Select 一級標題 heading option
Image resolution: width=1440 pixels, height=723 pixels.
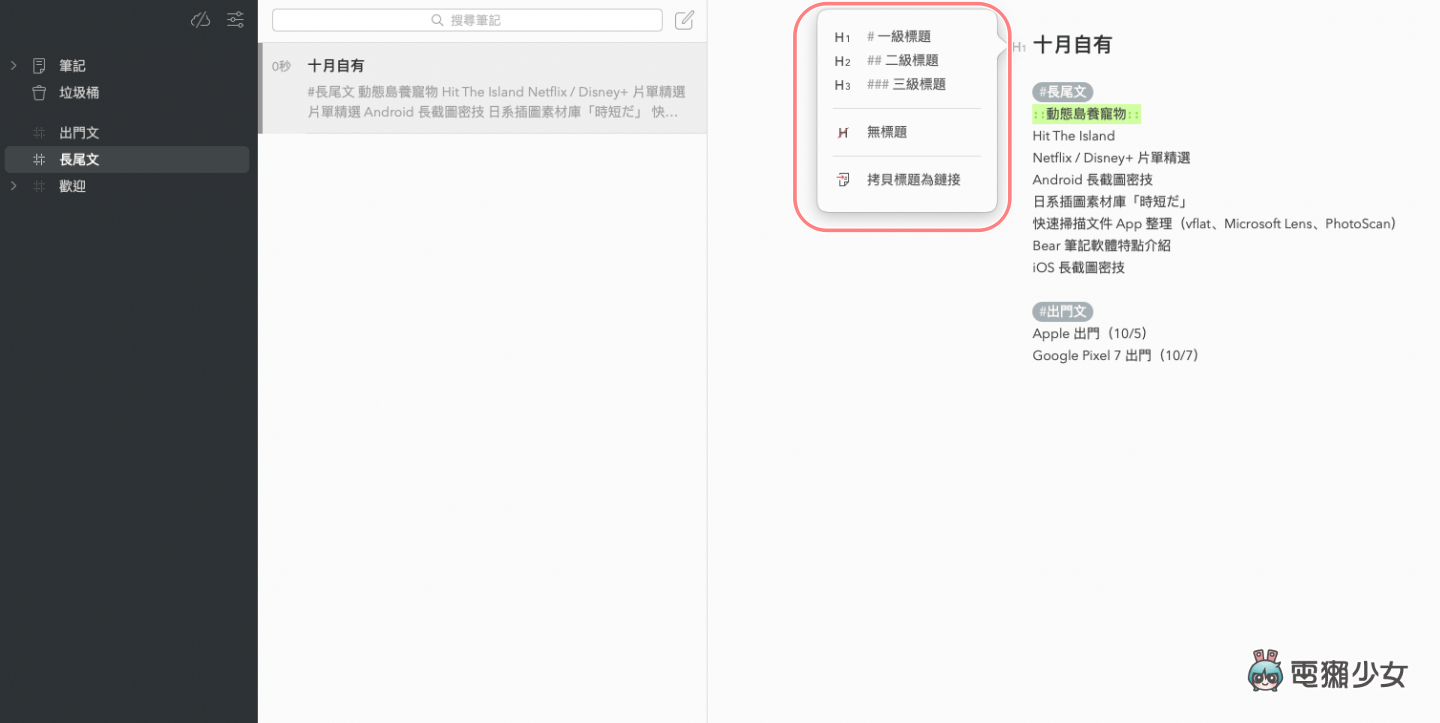903,37
